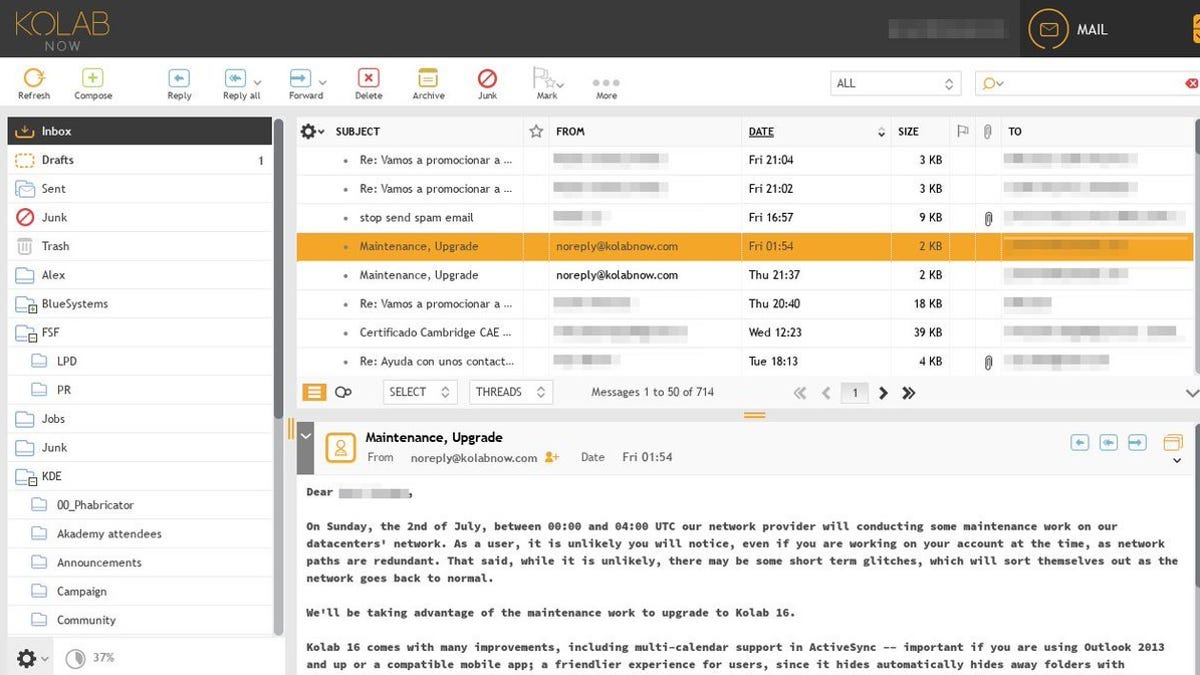Open the THREADS dropdown
The width and height of the screenshot is (1200, 675).
tap(510, 392)
